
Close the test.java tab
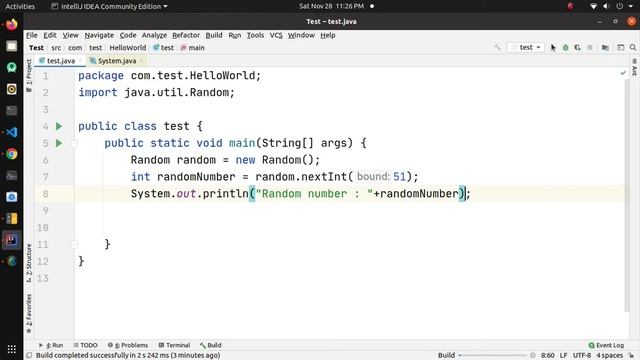81,61
